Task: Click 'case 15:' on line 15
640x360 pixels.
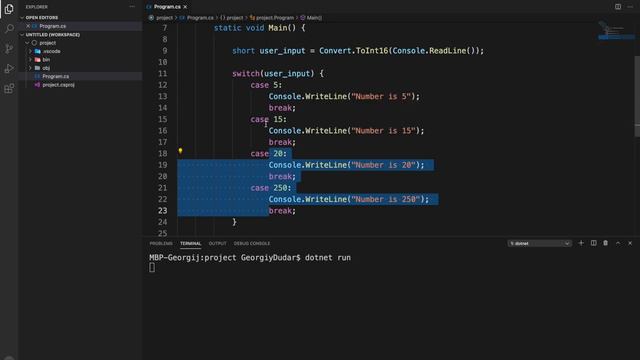Action: 269,120
